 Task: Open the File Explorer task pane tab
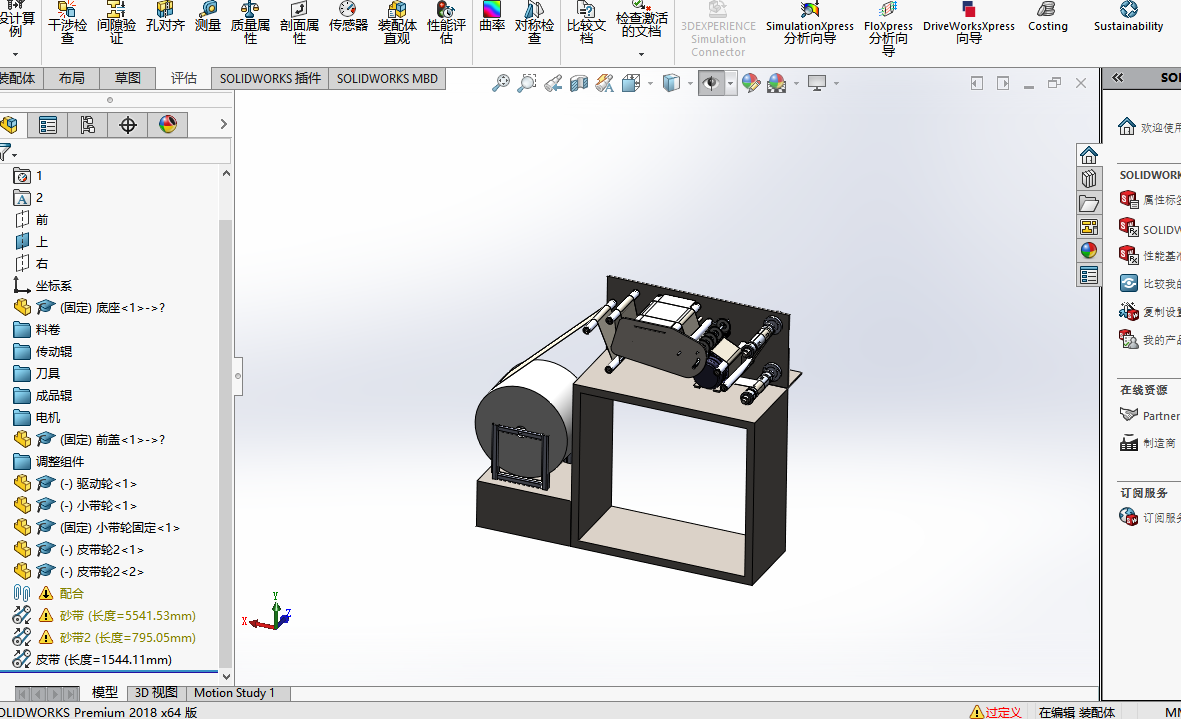click(1088, 203)
